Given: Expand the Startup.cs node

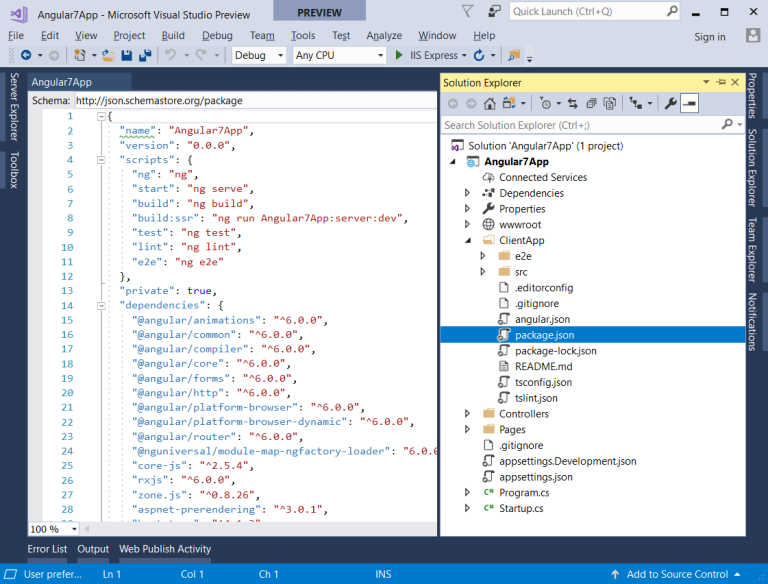Looking at the screenshot, I should 467,508.
